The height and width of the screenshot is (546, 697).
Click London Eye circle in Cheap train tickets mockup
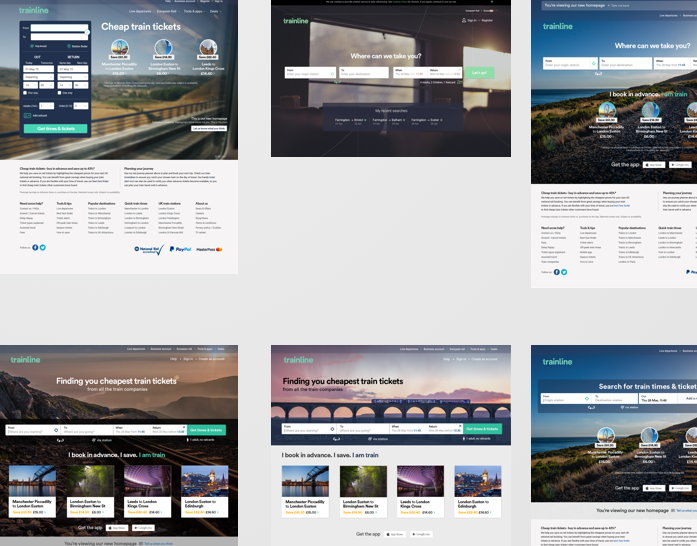point(120,48)
